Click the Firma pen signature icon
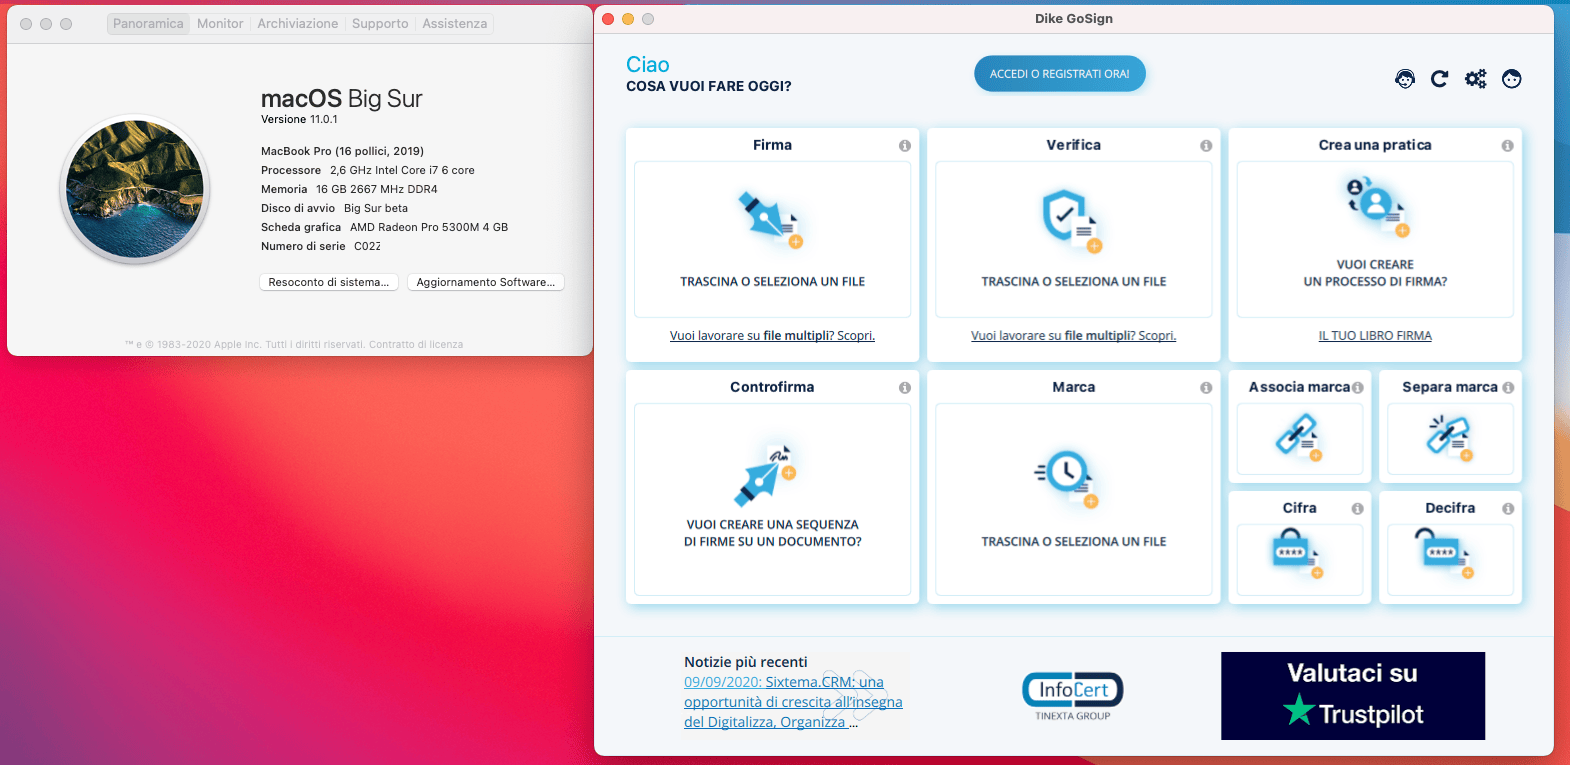This screenshot has height=765, width=1570. (771, 219)
